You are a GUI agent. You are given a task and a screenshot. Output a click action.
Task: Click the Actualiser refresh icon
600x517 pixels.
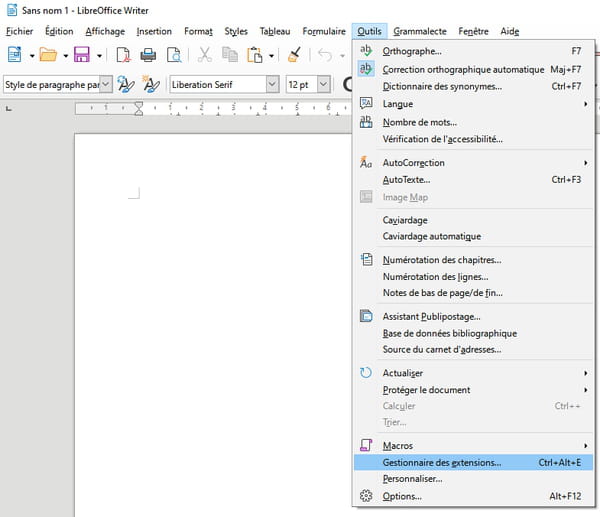coord(366,372)
